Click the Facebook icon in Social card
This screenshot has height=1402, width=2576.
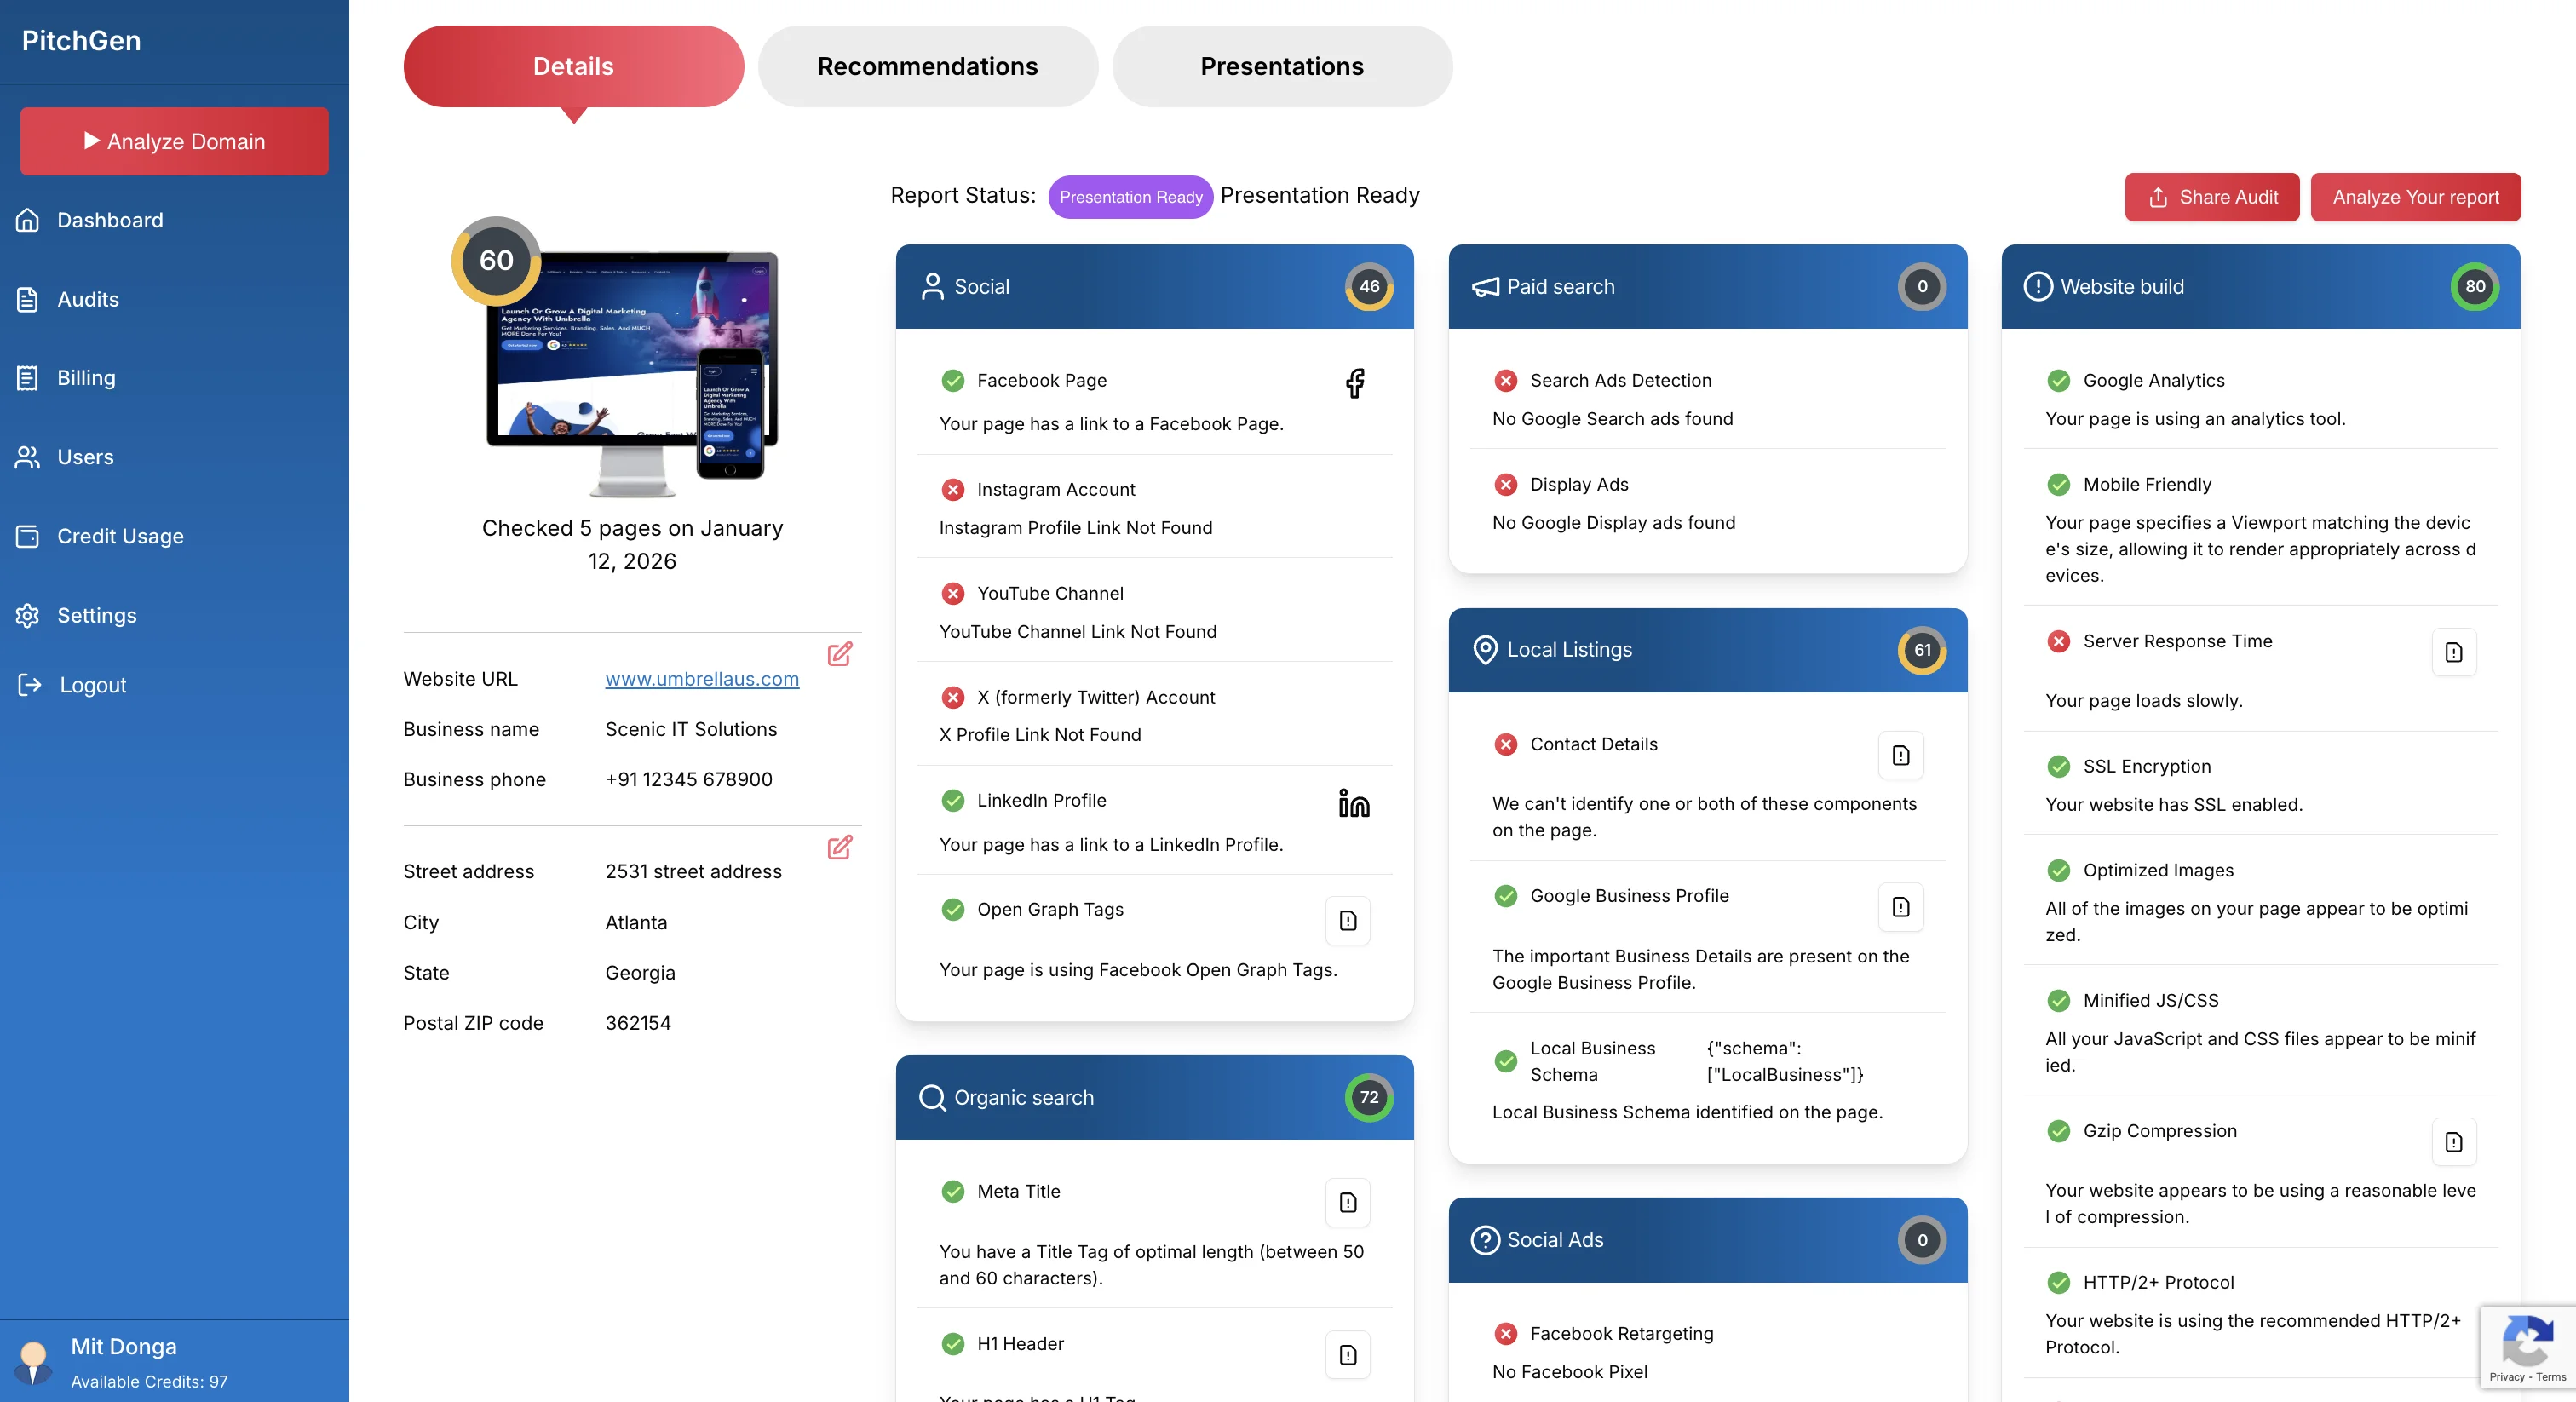1354,383
